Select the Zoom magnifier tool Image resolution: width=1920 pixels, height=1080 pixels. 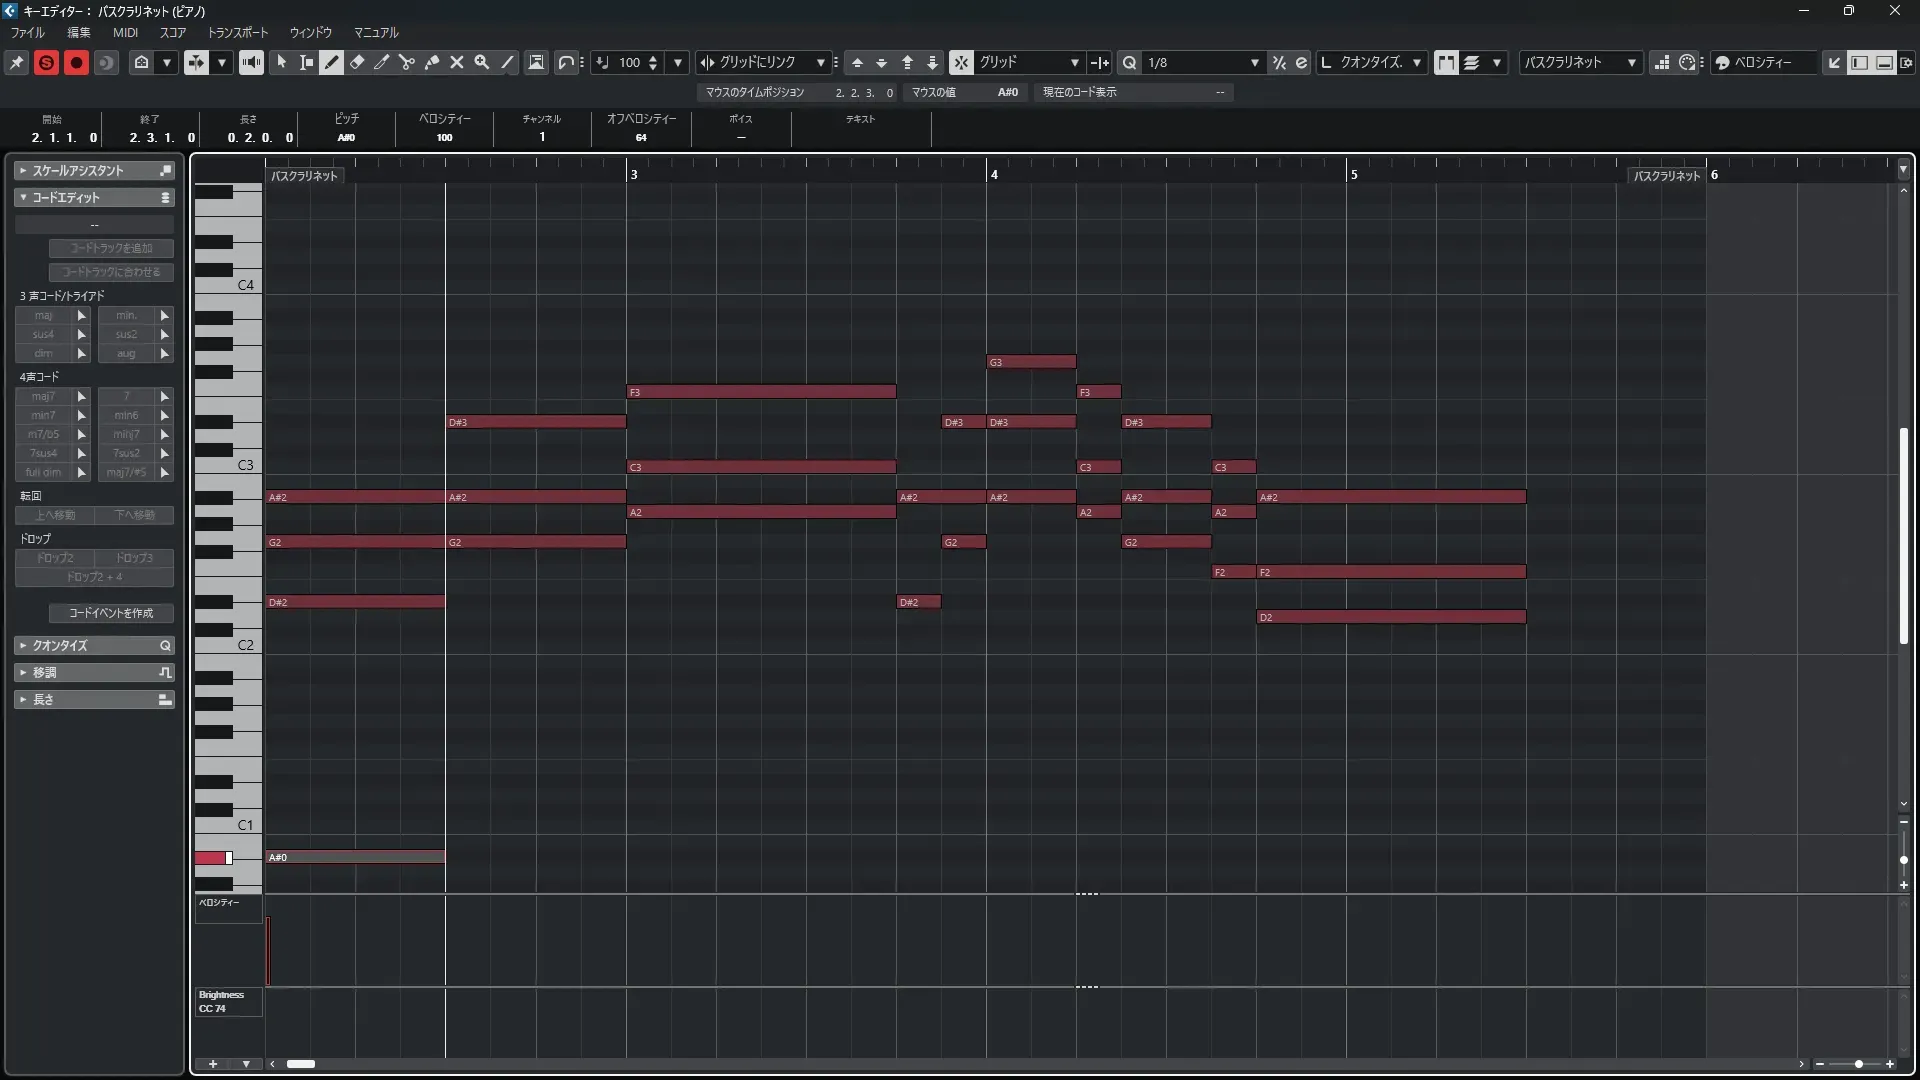482,62
